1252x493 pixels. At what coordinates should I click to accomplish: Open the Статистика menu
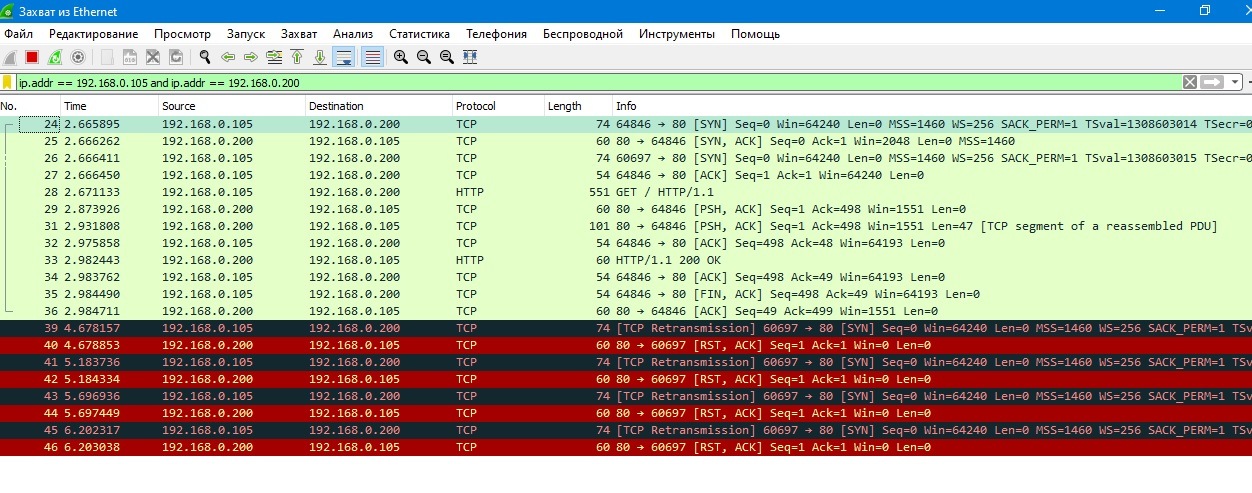pyautogui.click(x=419, y=34)
